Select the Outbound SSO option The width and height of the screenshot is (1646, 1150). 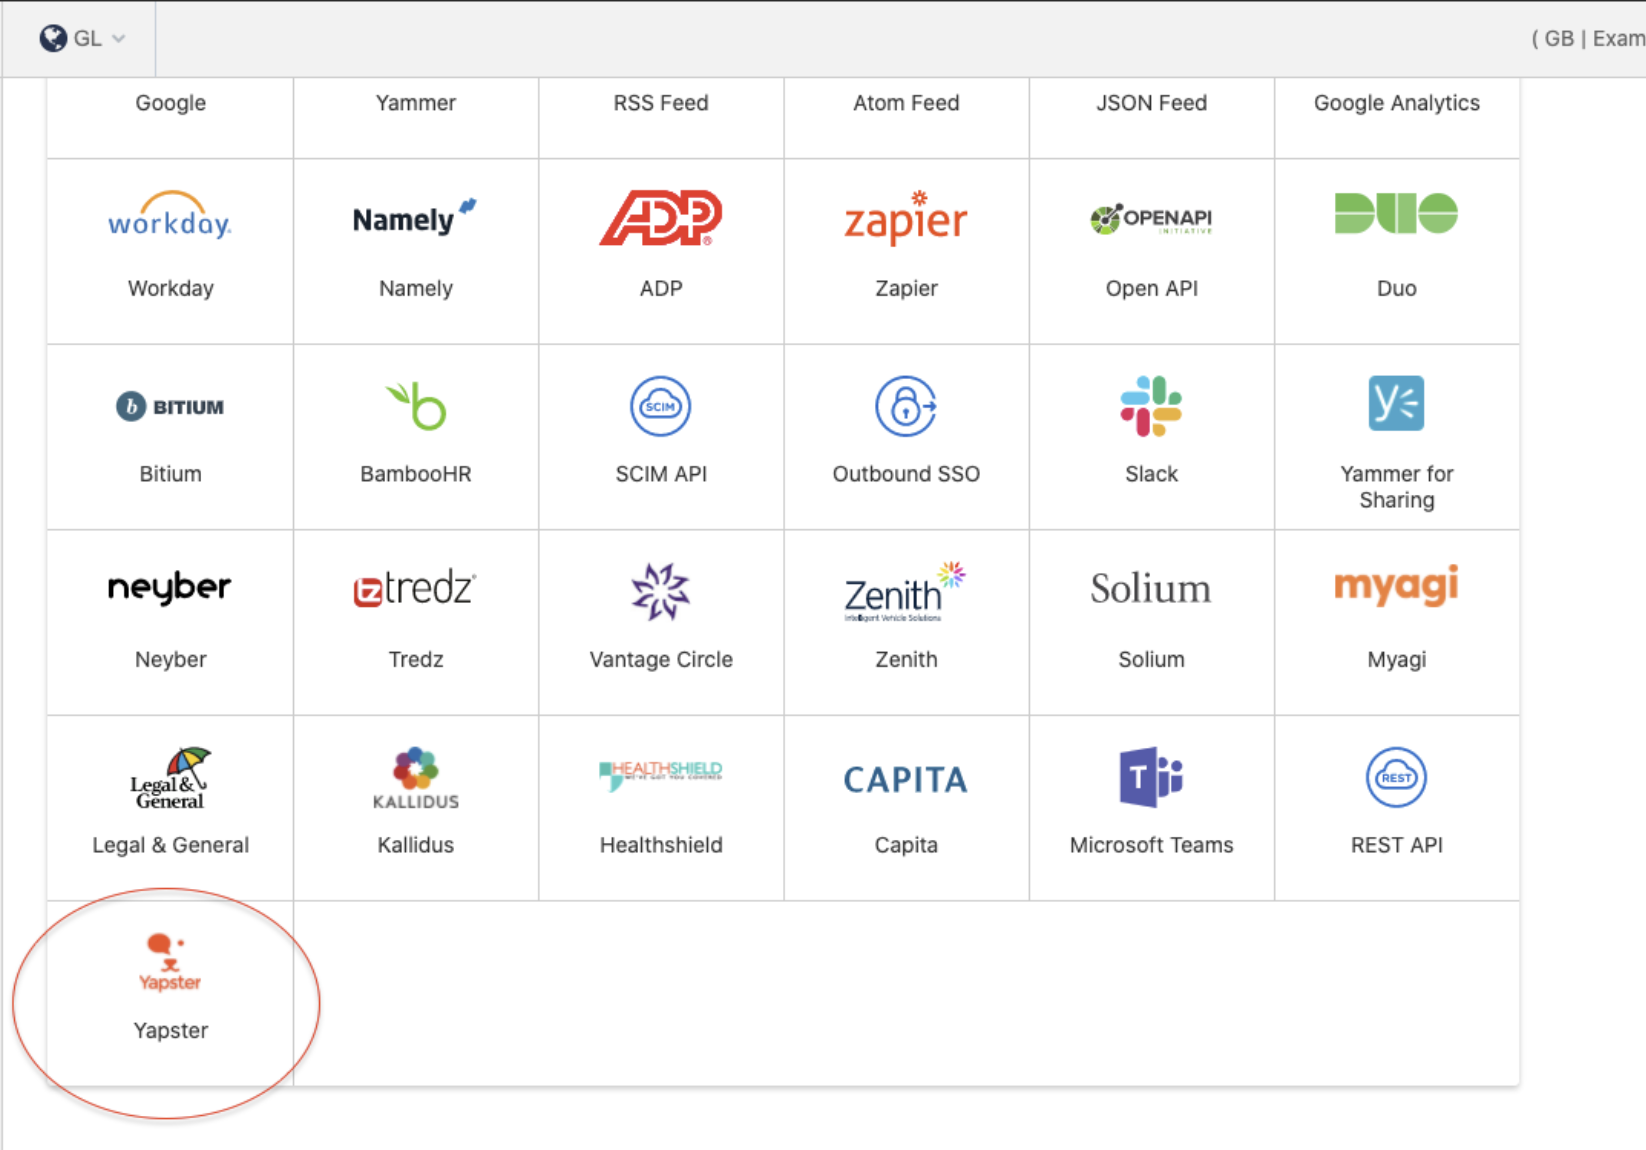tap(906, 430)
